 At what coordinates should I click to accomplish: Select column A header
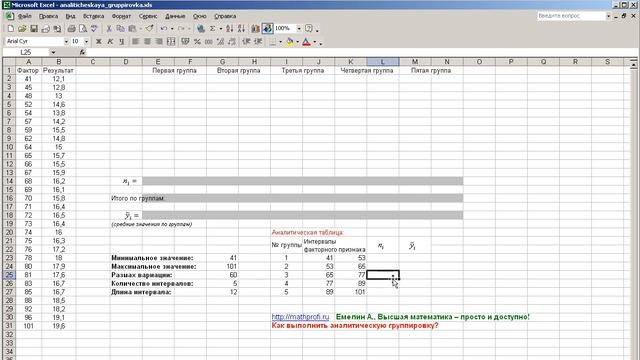[28, 62]
